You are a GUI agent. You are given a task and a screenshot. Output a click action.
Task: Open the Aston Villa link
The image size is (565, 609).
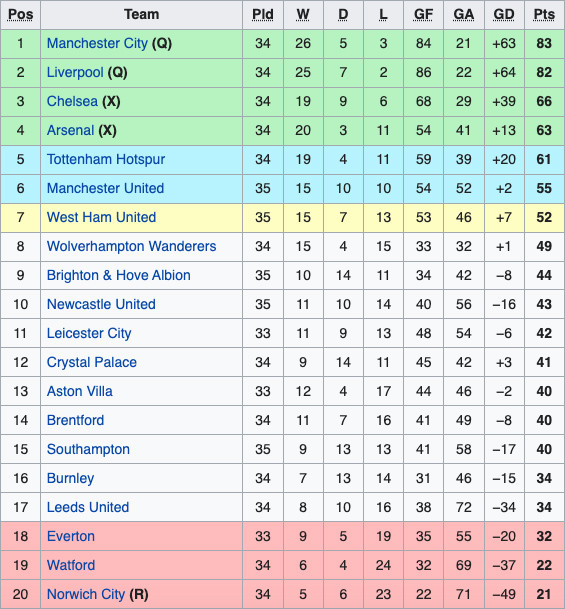80,392
